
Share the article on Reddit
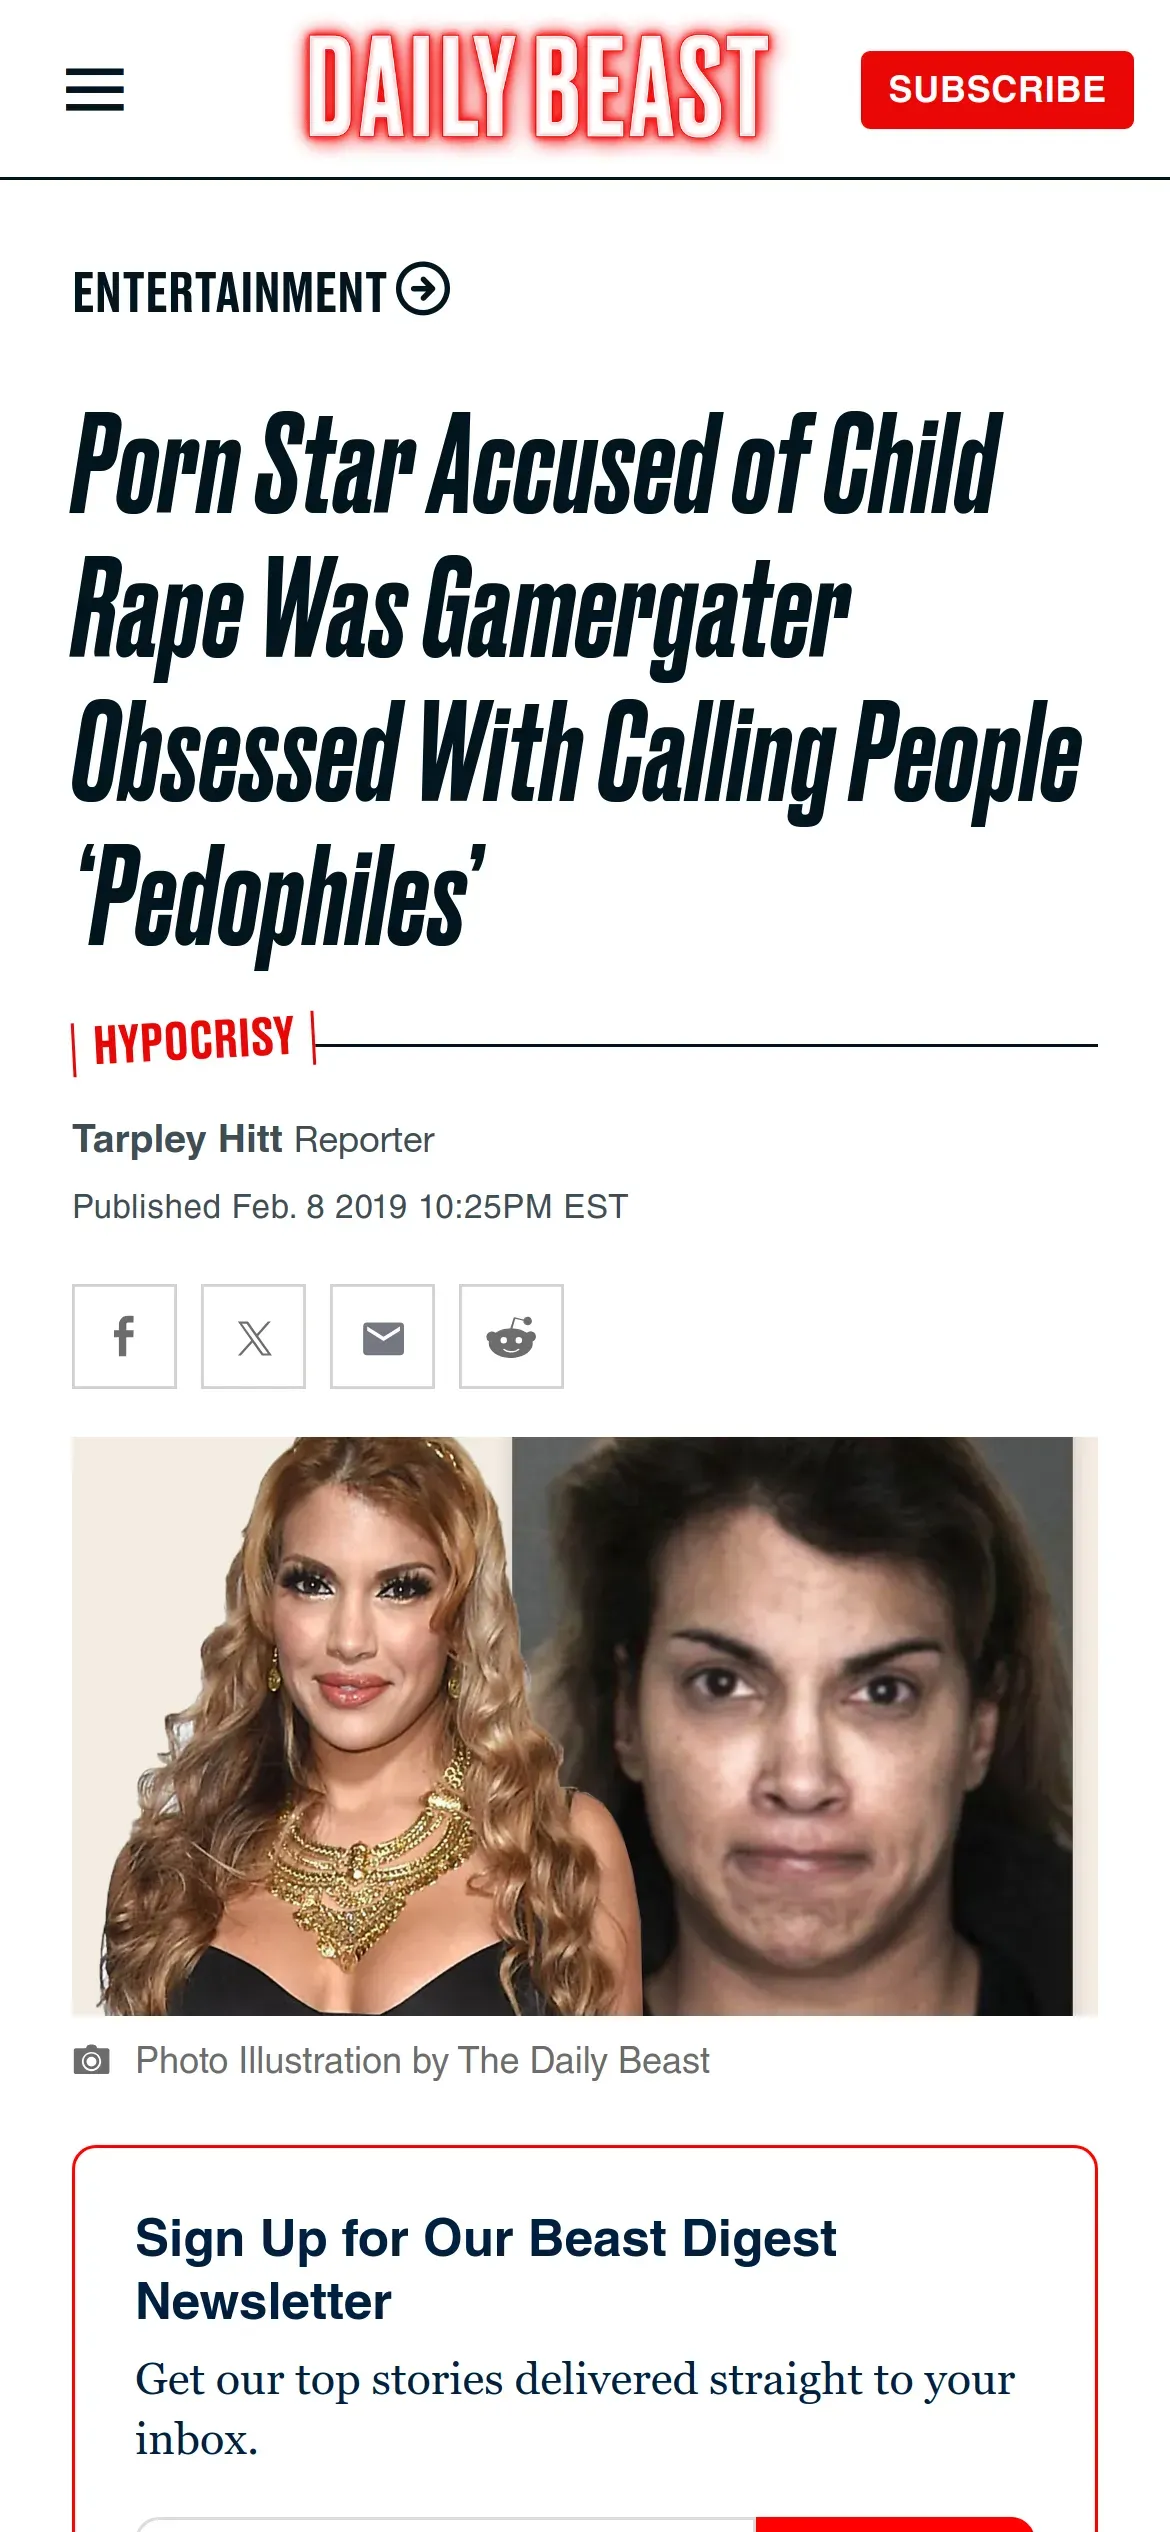[511, 1336]
